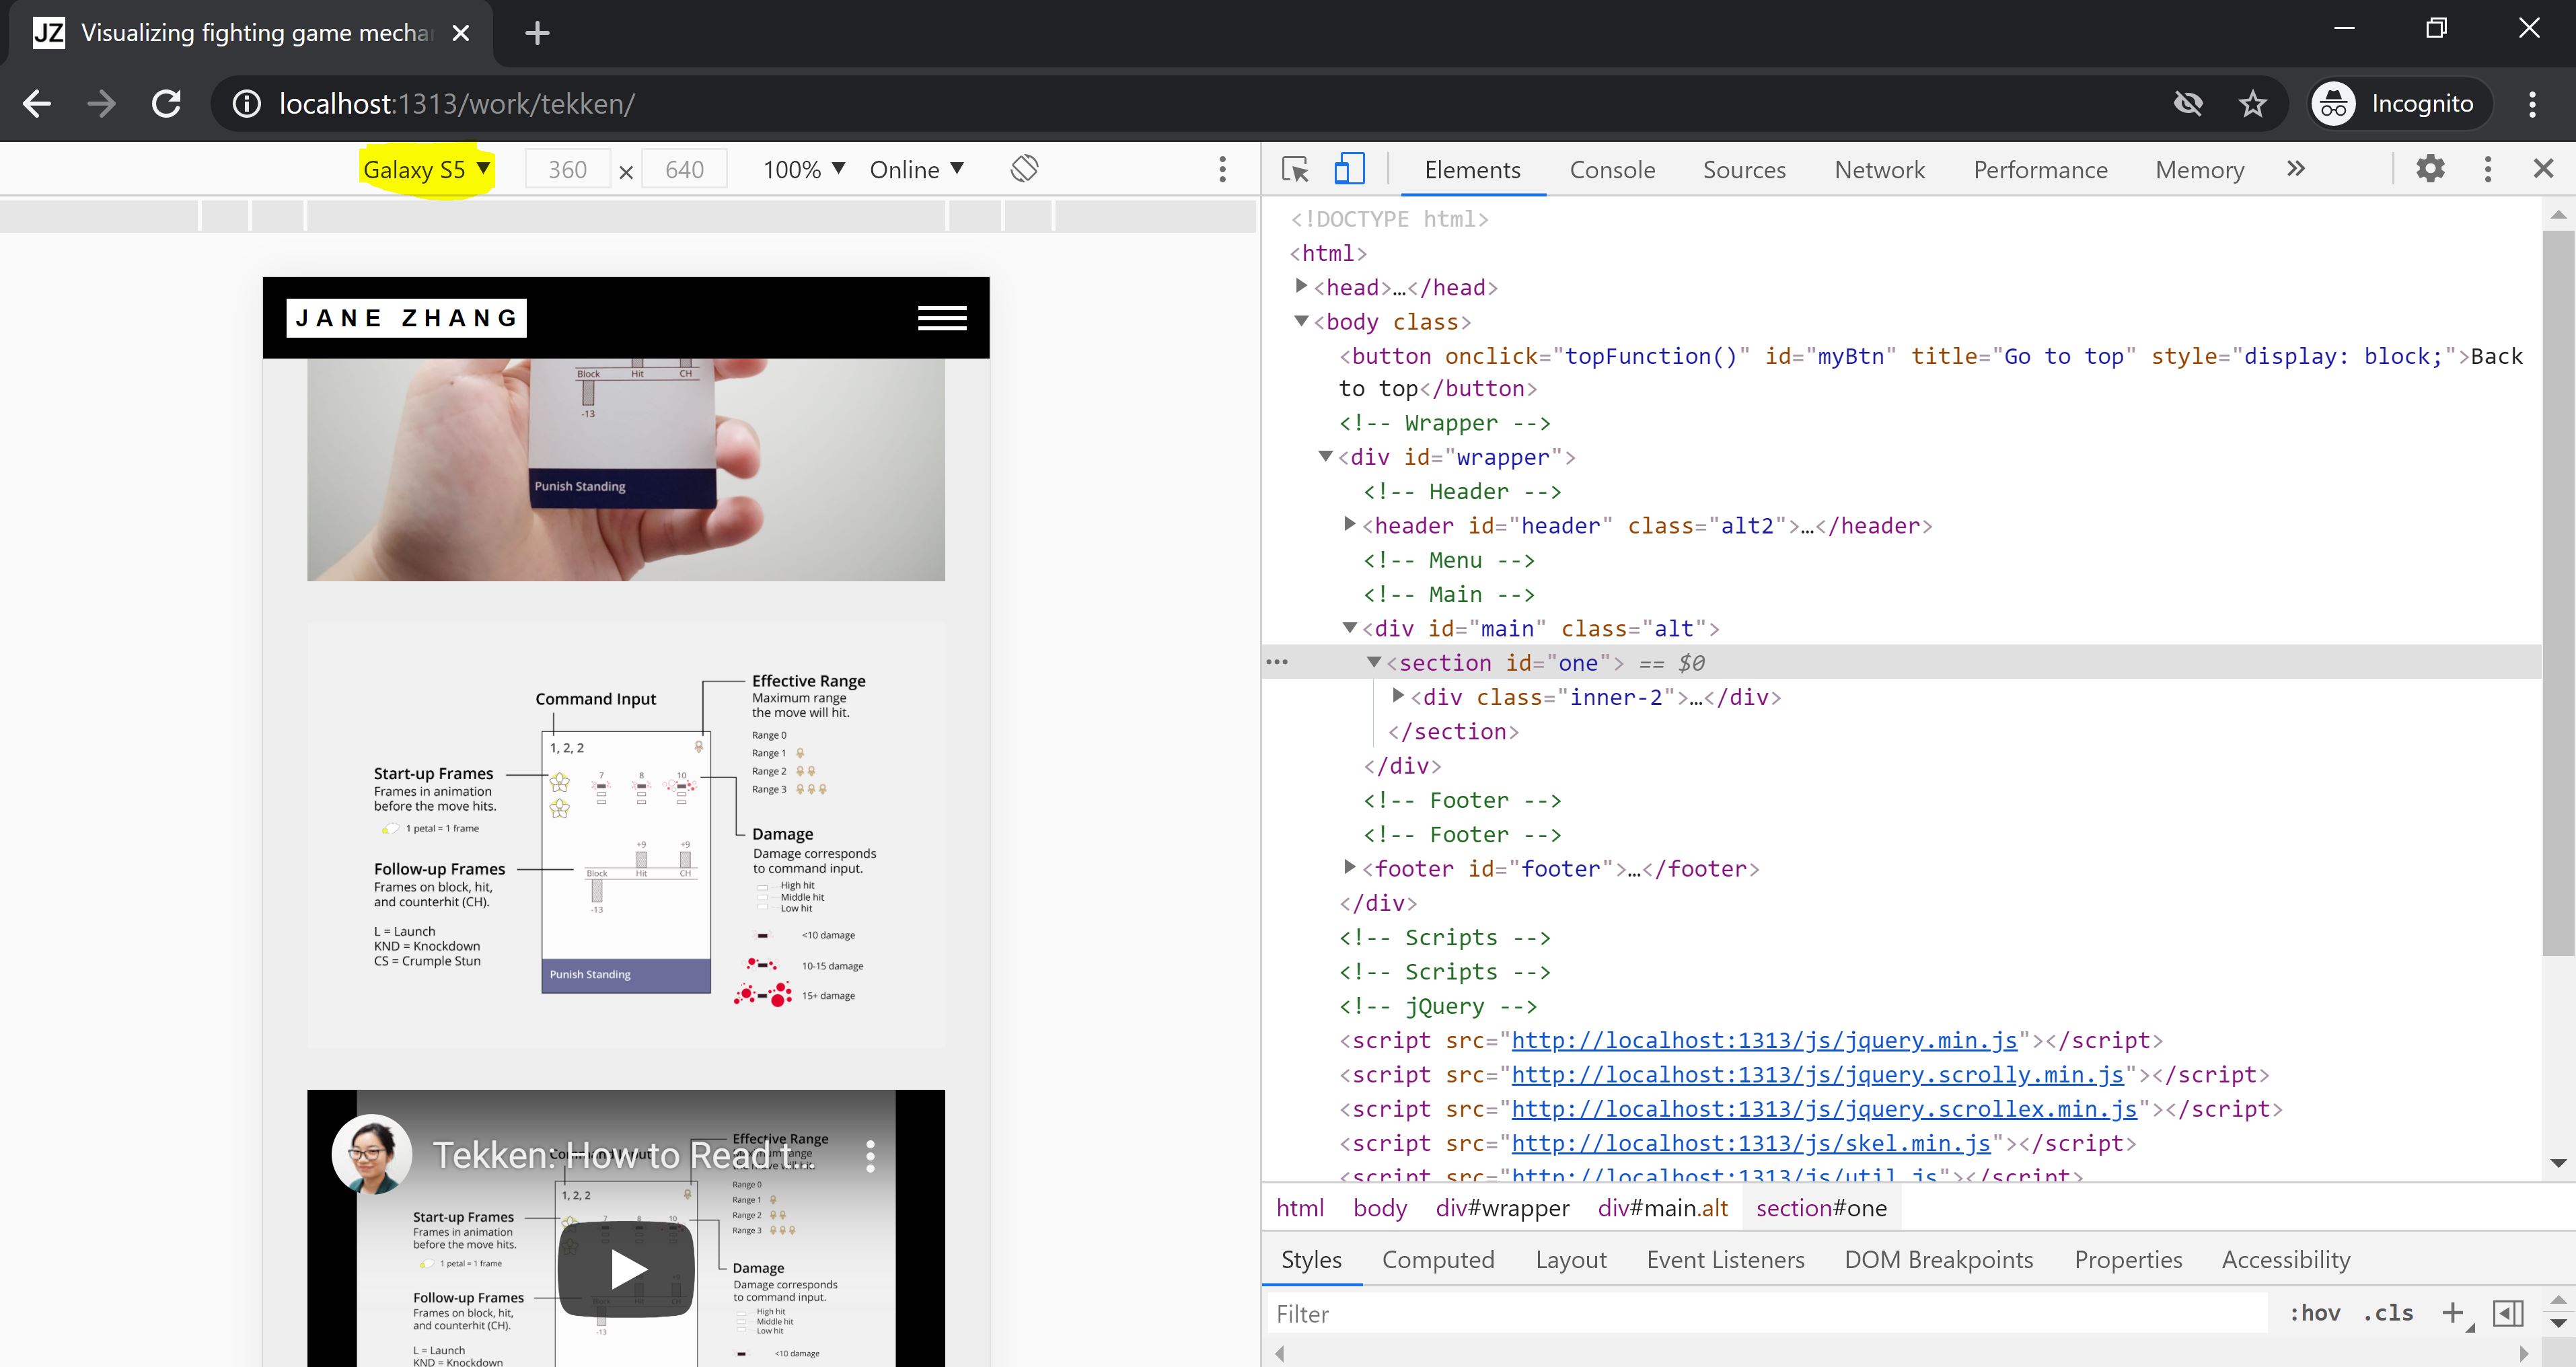Toggle the device toolbar icon

click(1349, 169)
